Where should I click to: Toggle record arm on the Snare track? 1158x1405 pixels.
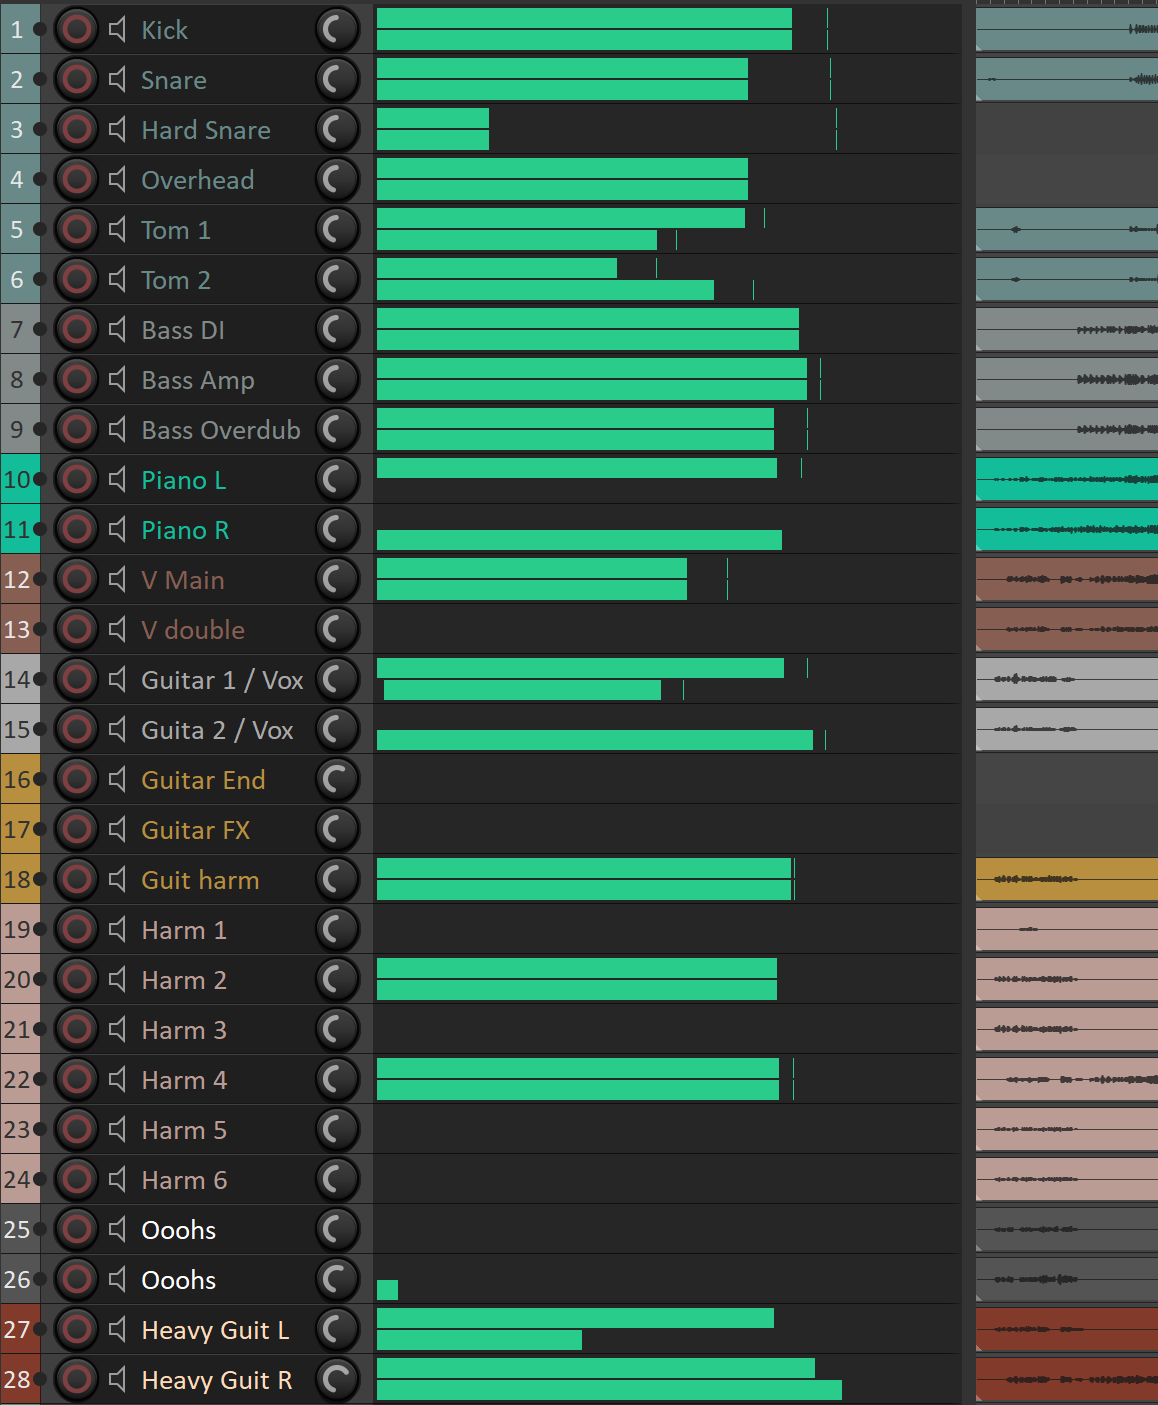[x=76, y=80]
